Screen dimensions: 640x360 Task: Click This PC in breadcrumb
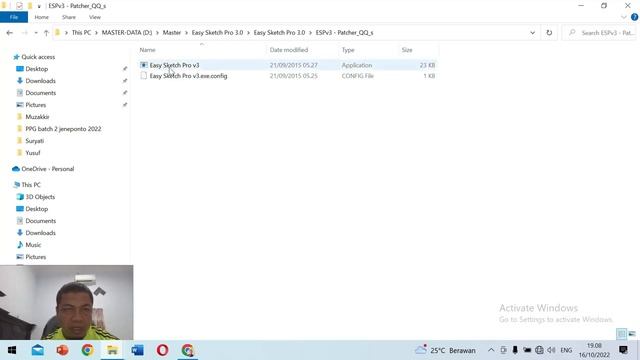pyautogui.click(x=81, y=33)
